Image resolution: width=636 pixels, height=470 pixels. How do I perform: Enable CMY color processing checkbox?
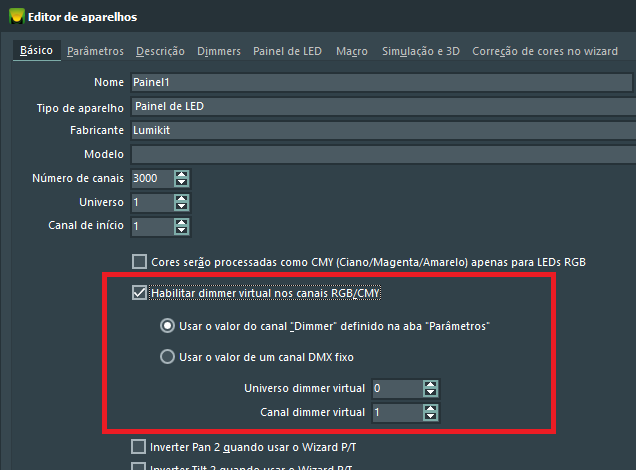(140, 262)
